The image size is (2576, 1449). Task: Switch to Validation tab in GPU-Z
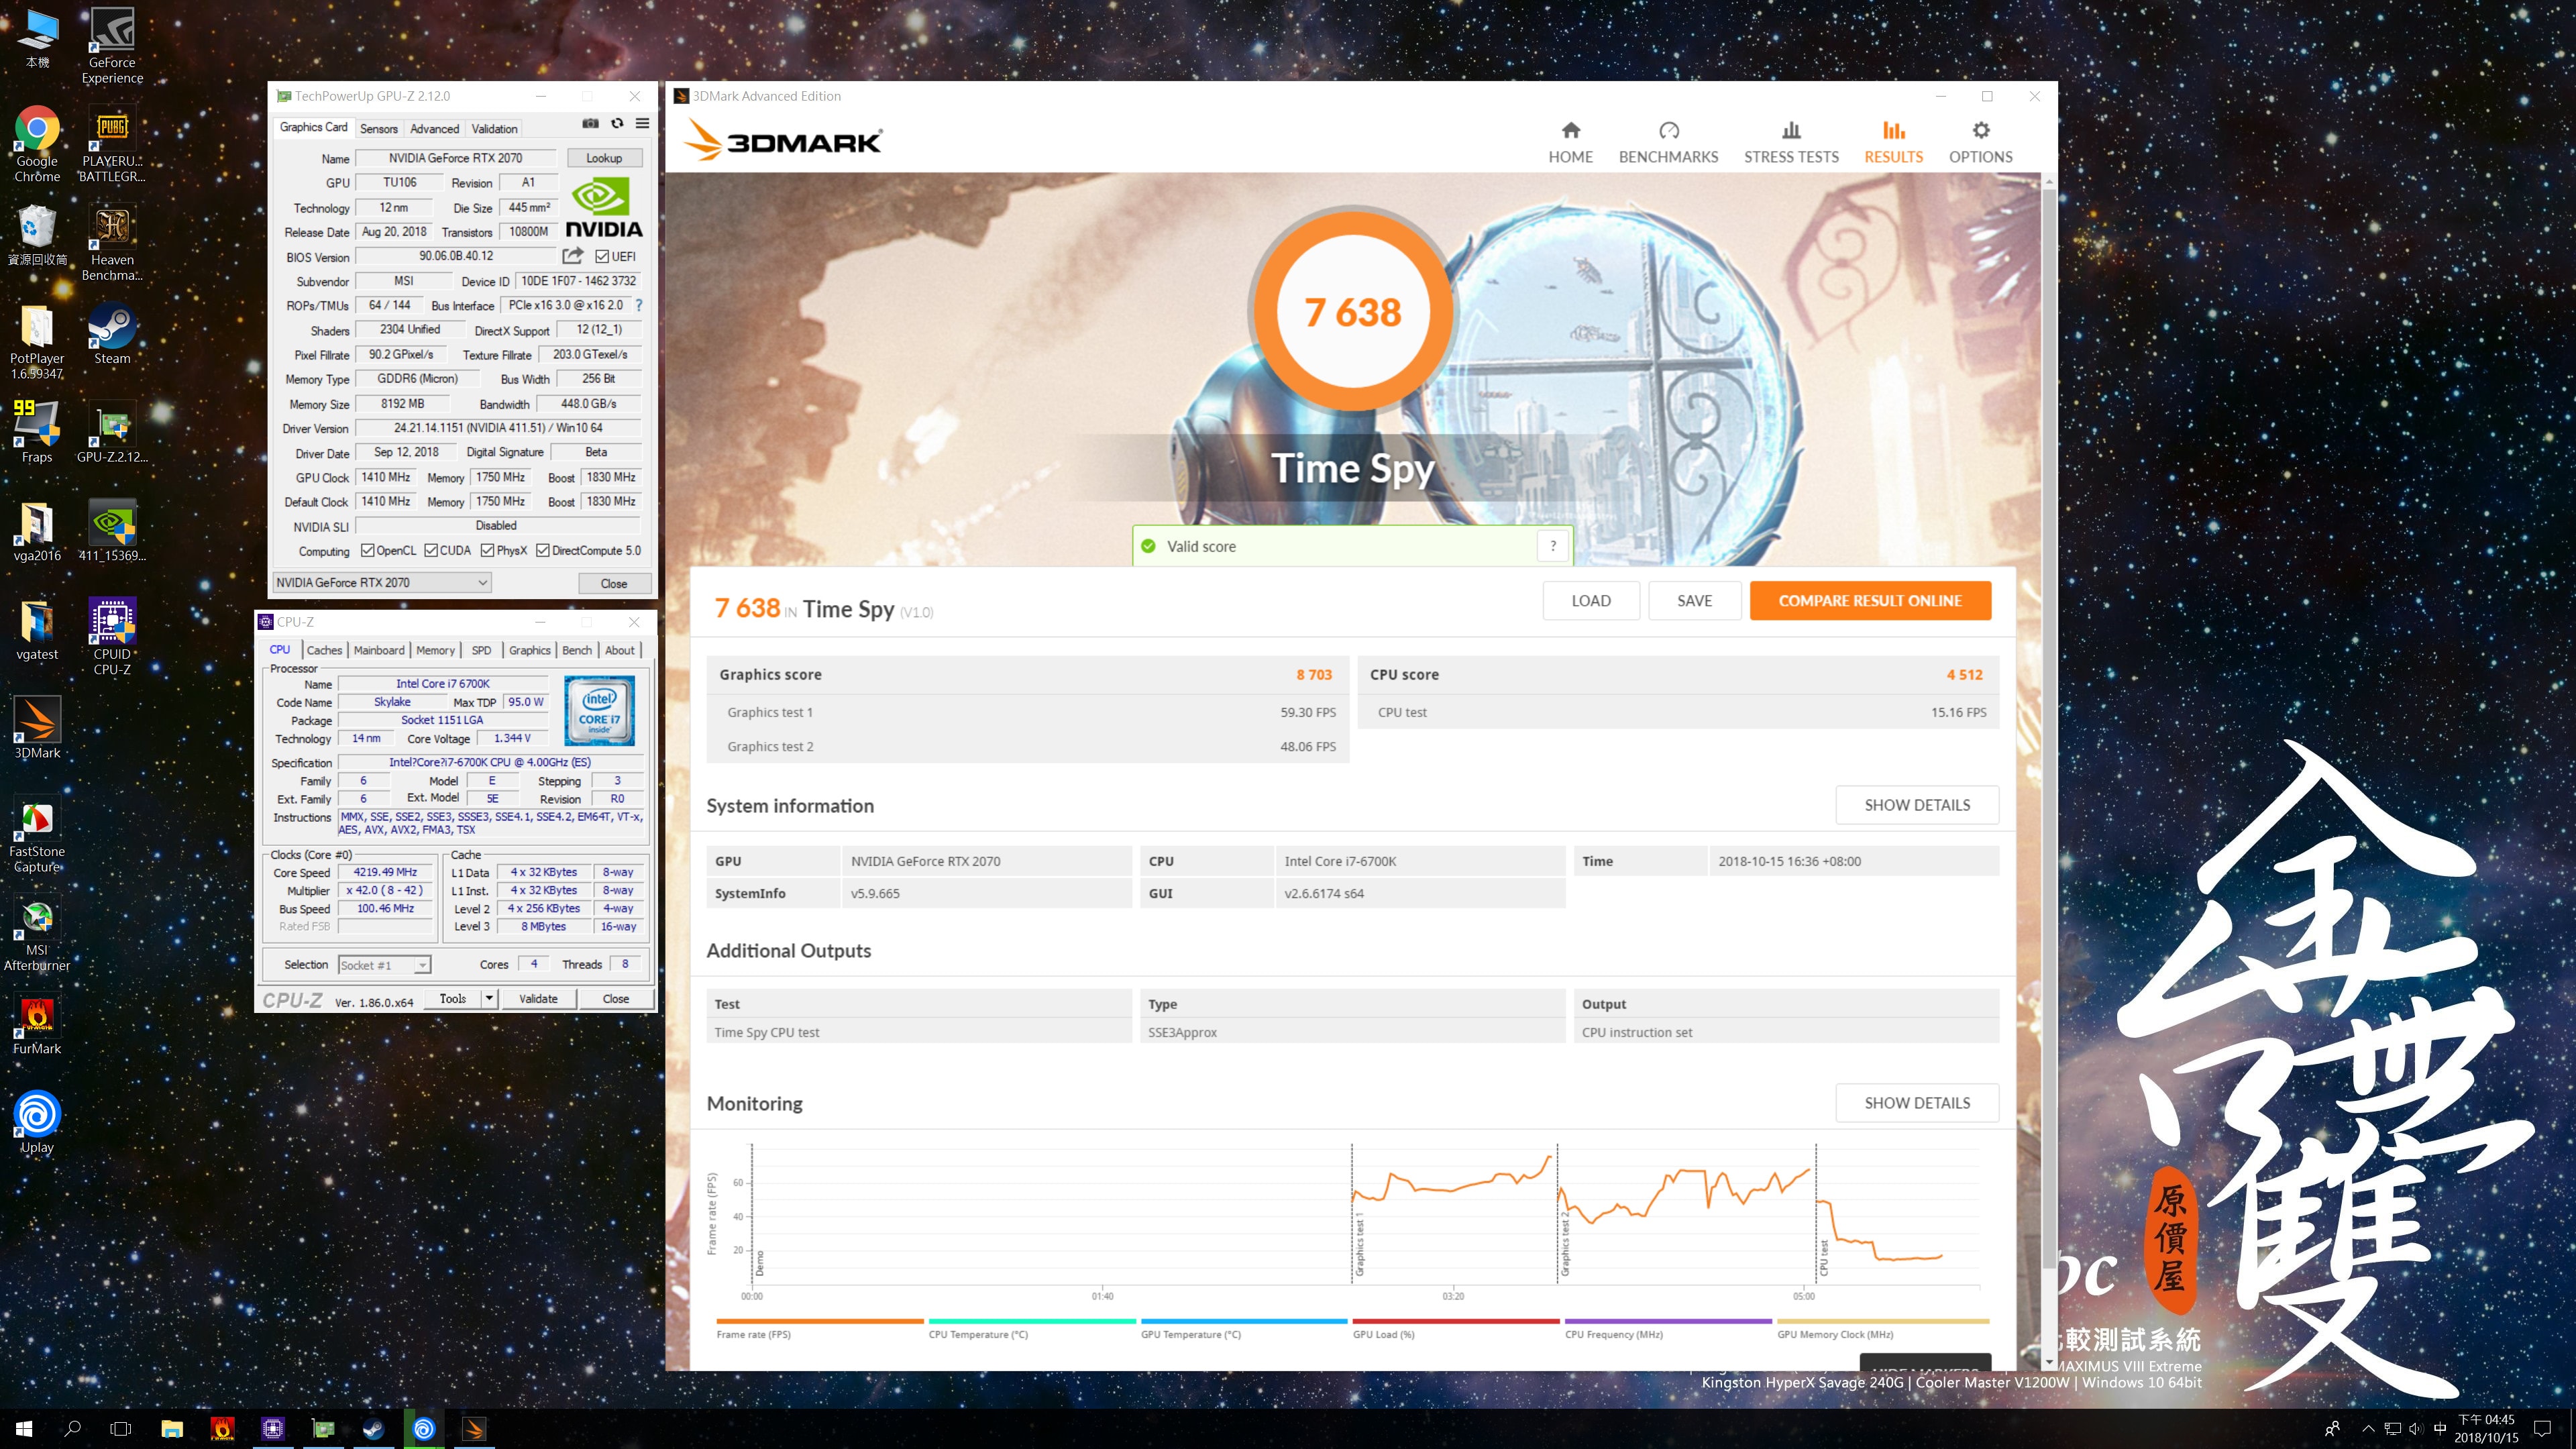click(494, 129)
